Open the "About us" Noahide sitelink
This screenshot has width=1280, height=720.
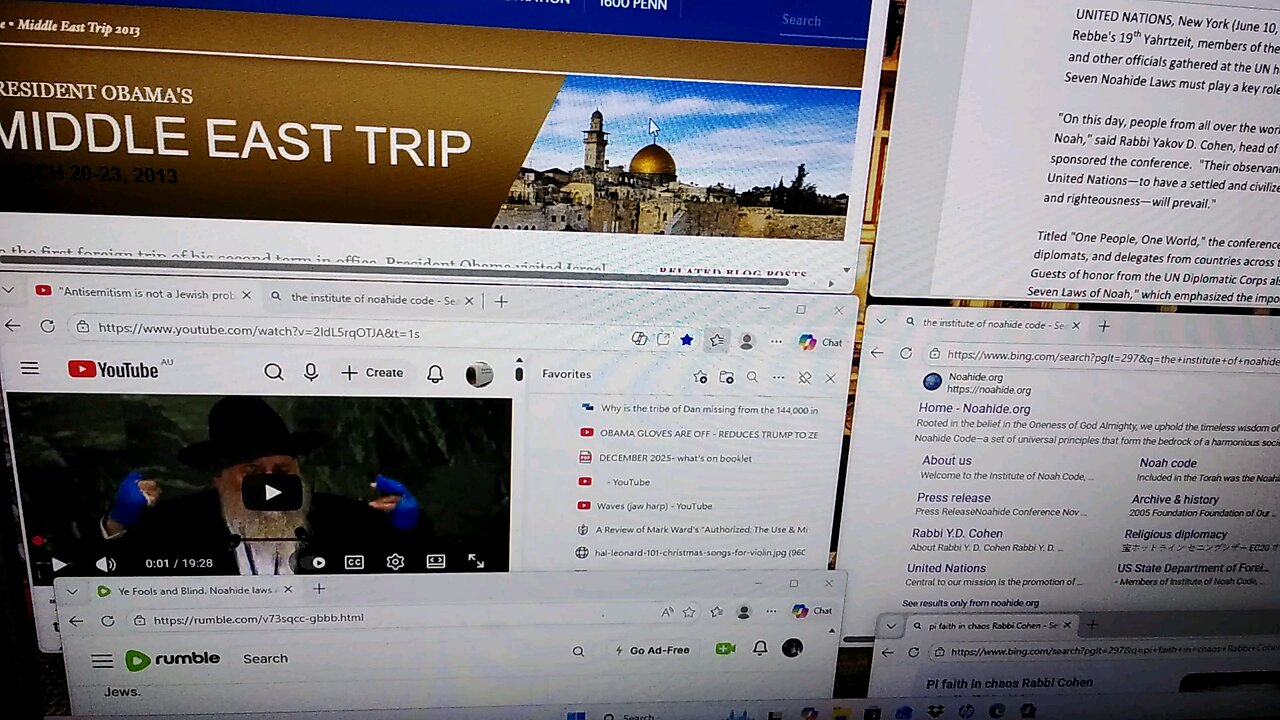coord(947,461)
